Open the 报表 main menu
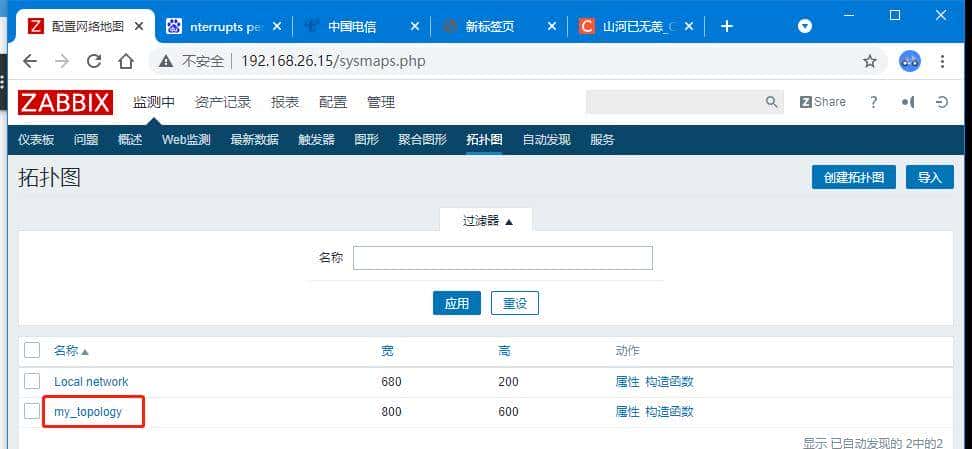 (x=285, y=102)
